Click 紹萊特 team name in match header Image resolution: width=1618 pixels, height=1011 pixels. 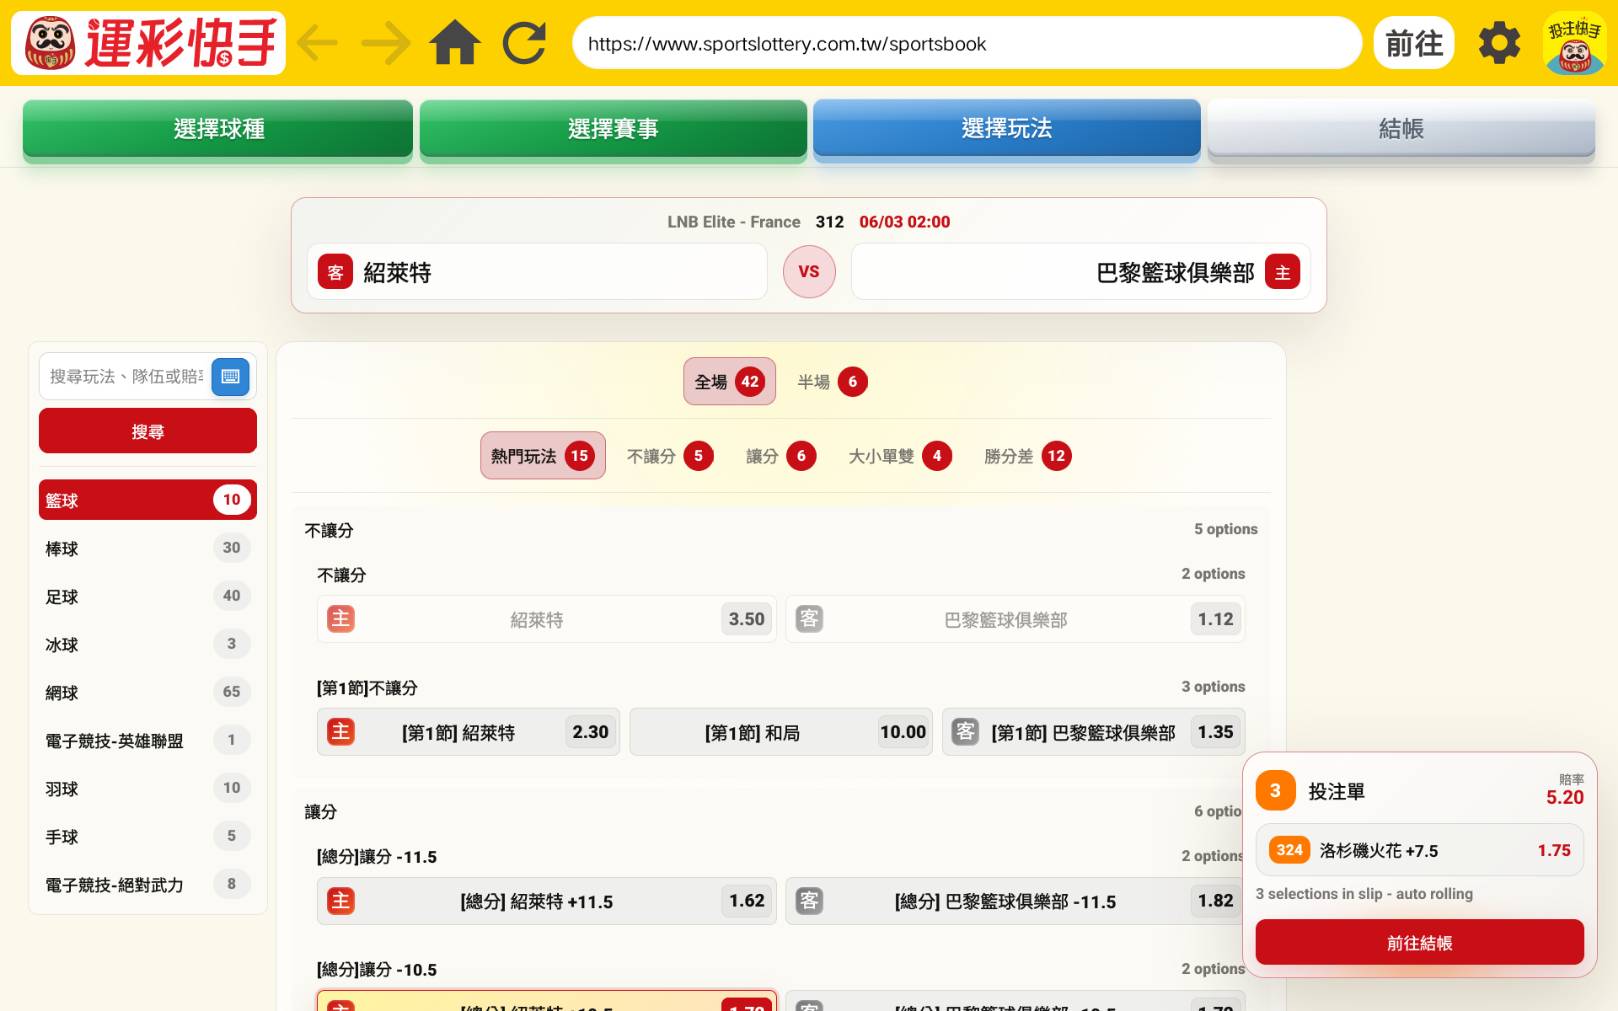coord(397,273)
